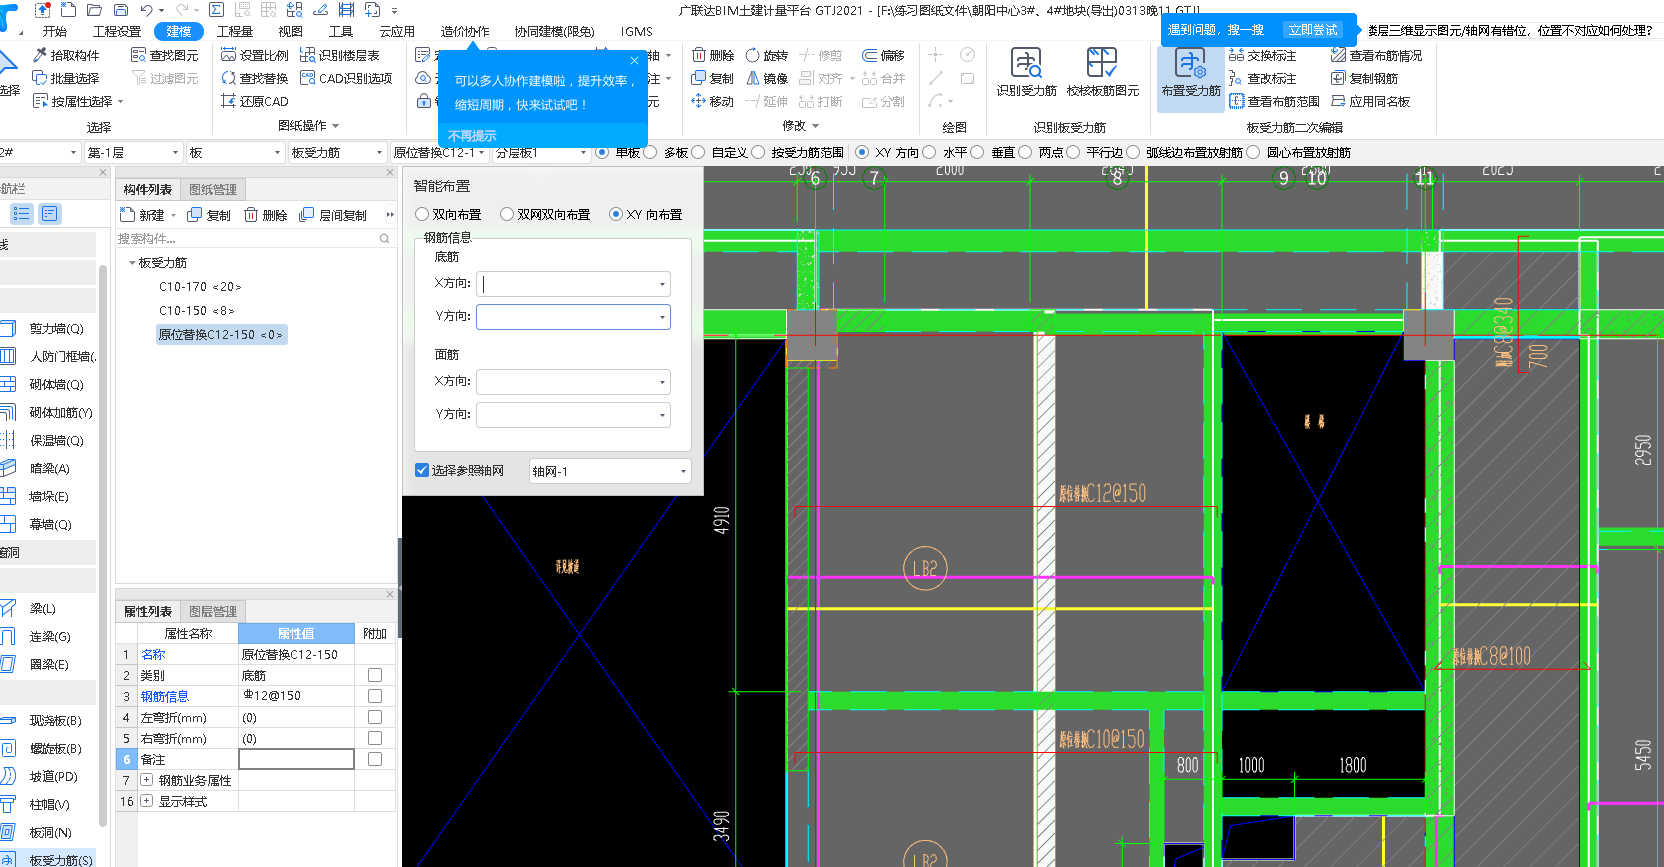1664x867 pixels.
Task: Select the 双网双向布置 radio option
Action: tap(508, 214)
